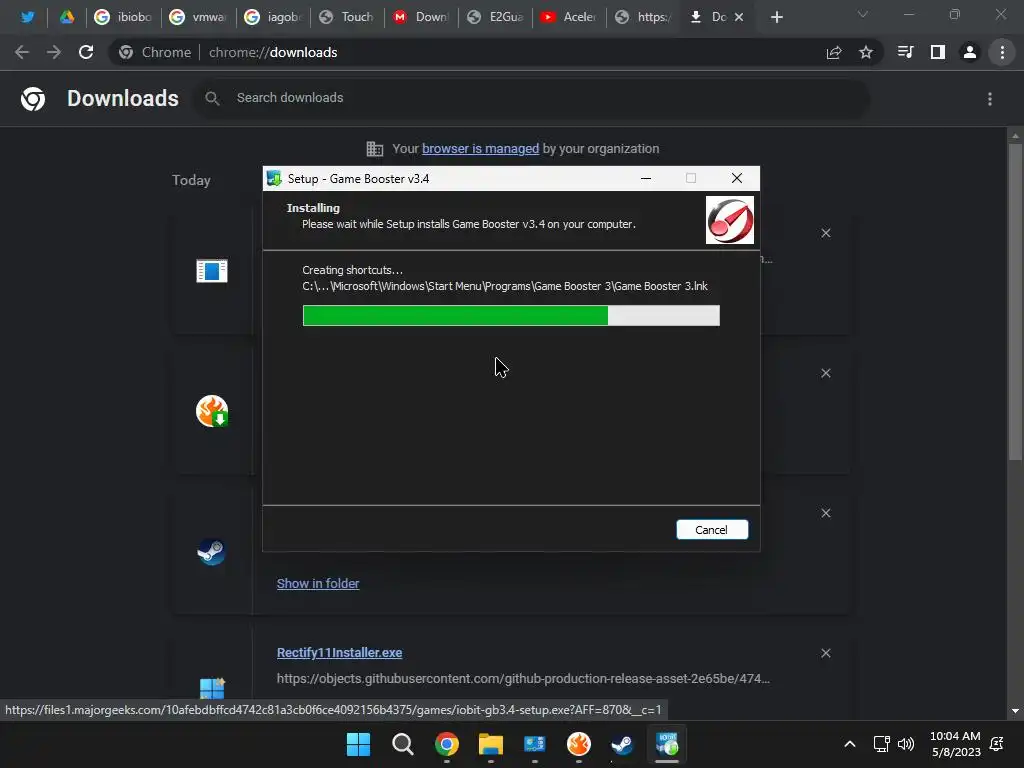Remove the Steam download from list
The height and width of the screenshot is (768, 1024).
pos(825,513)
